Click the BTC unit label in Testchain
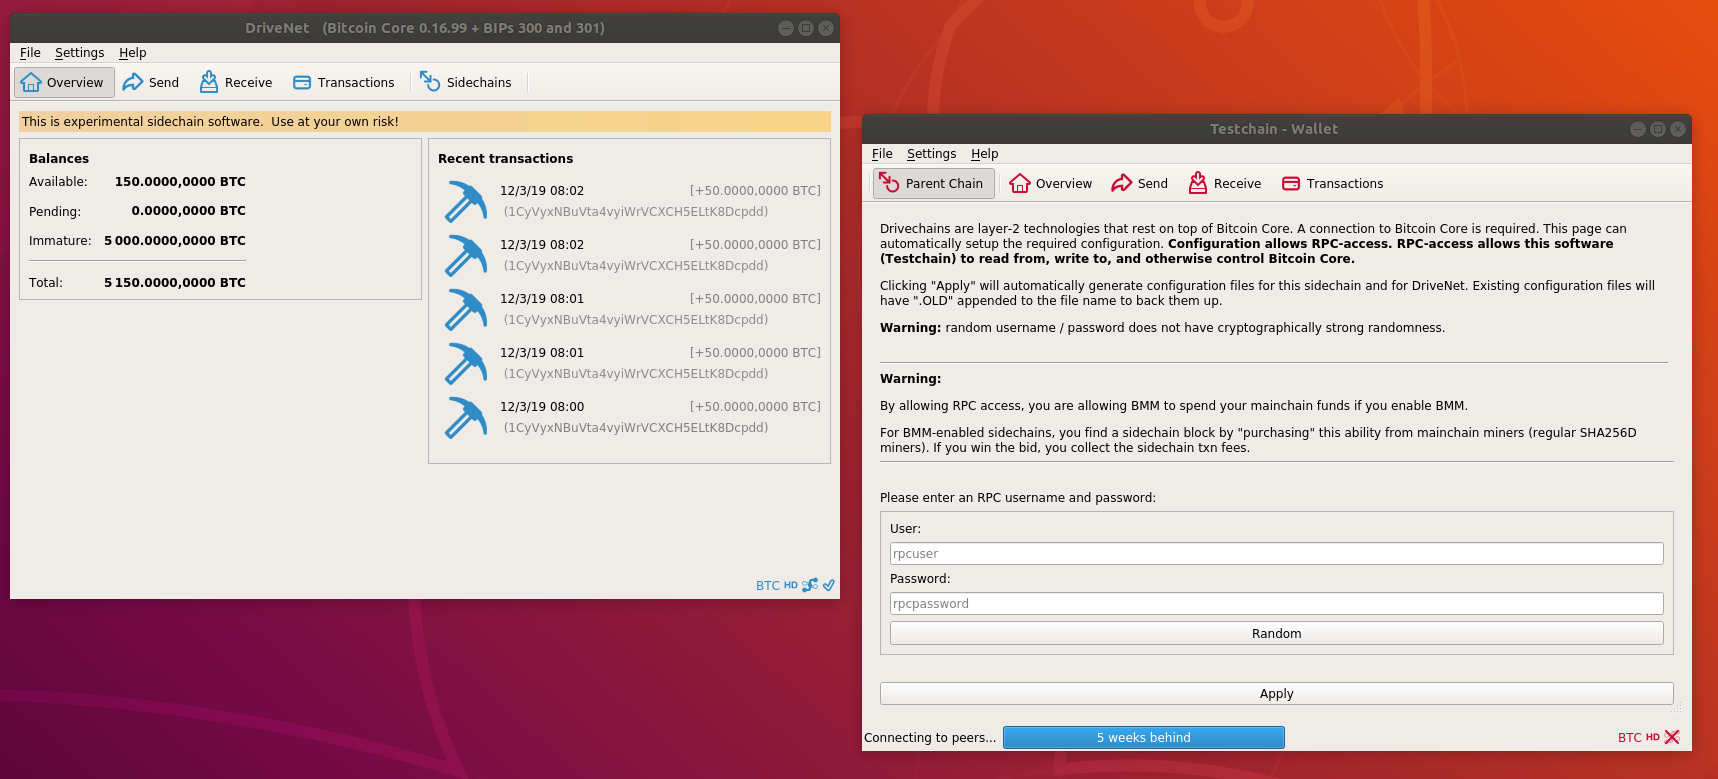Image resolution: width=1718 pixels, height=779 pixels. (x=1629, y=738)
